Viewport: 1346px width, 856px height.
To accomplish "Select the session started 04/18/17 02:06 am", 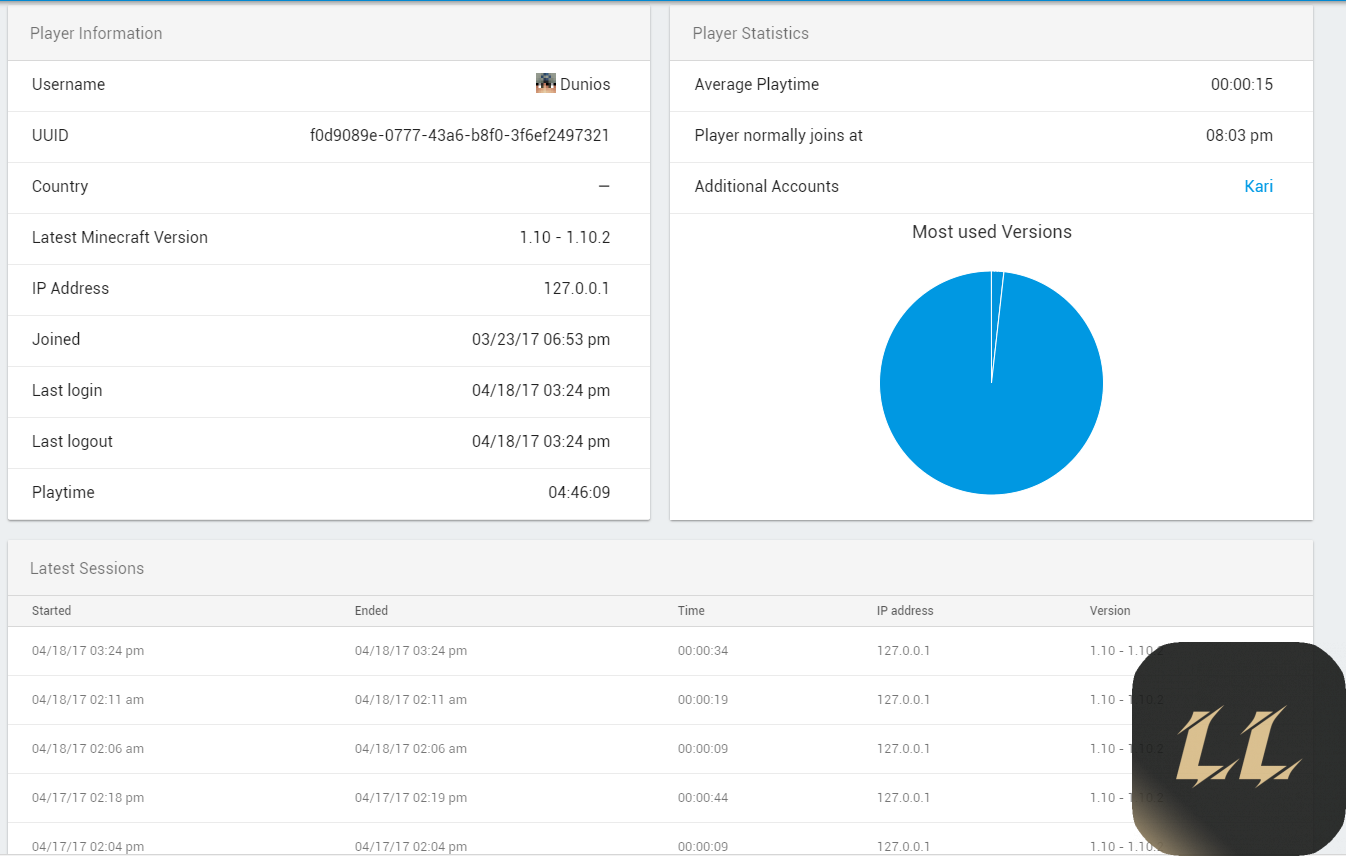I will [88, 749].
